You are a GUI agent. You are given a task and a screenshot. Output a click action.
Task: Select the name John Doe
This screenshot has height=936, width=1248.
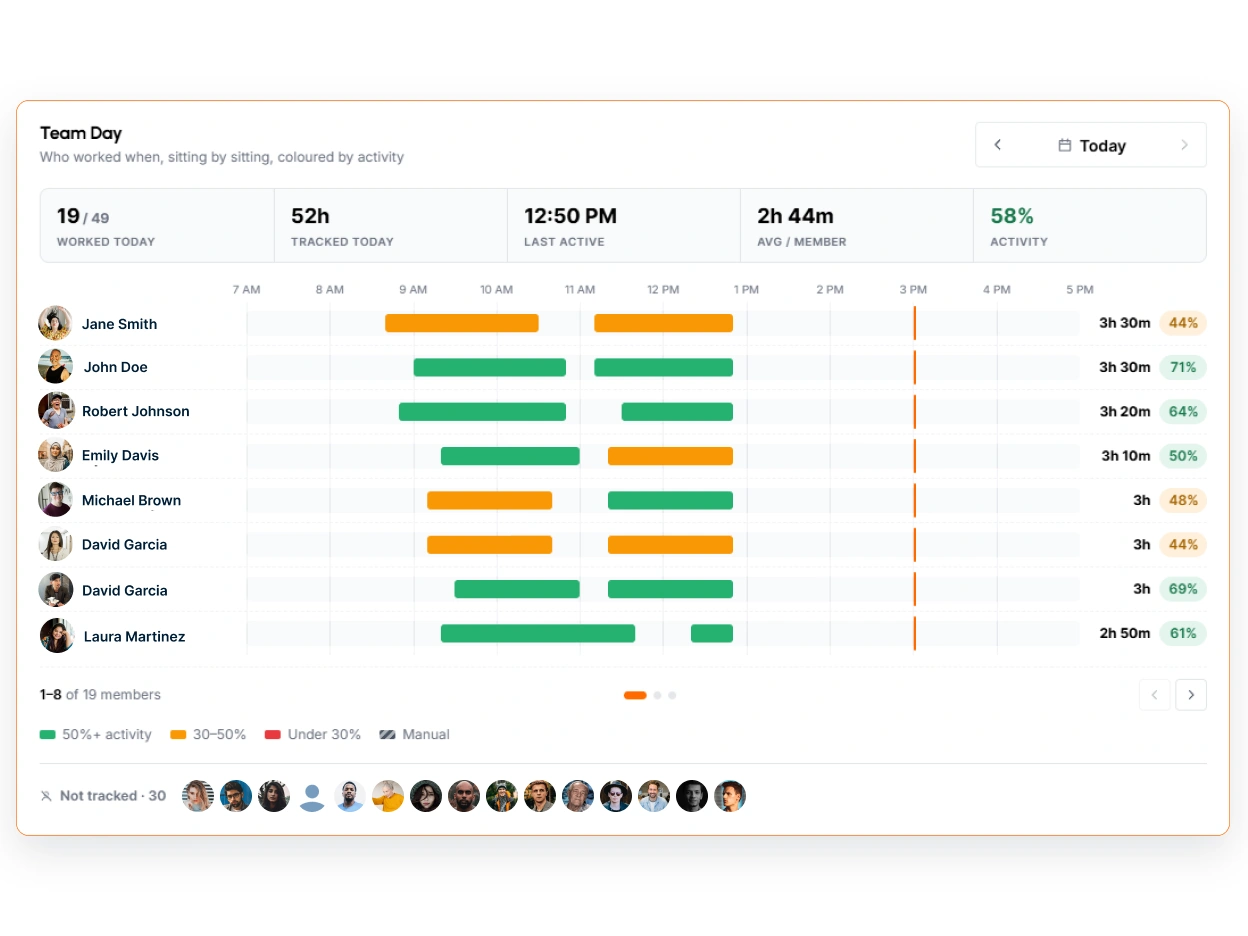(x=116, y=367)
